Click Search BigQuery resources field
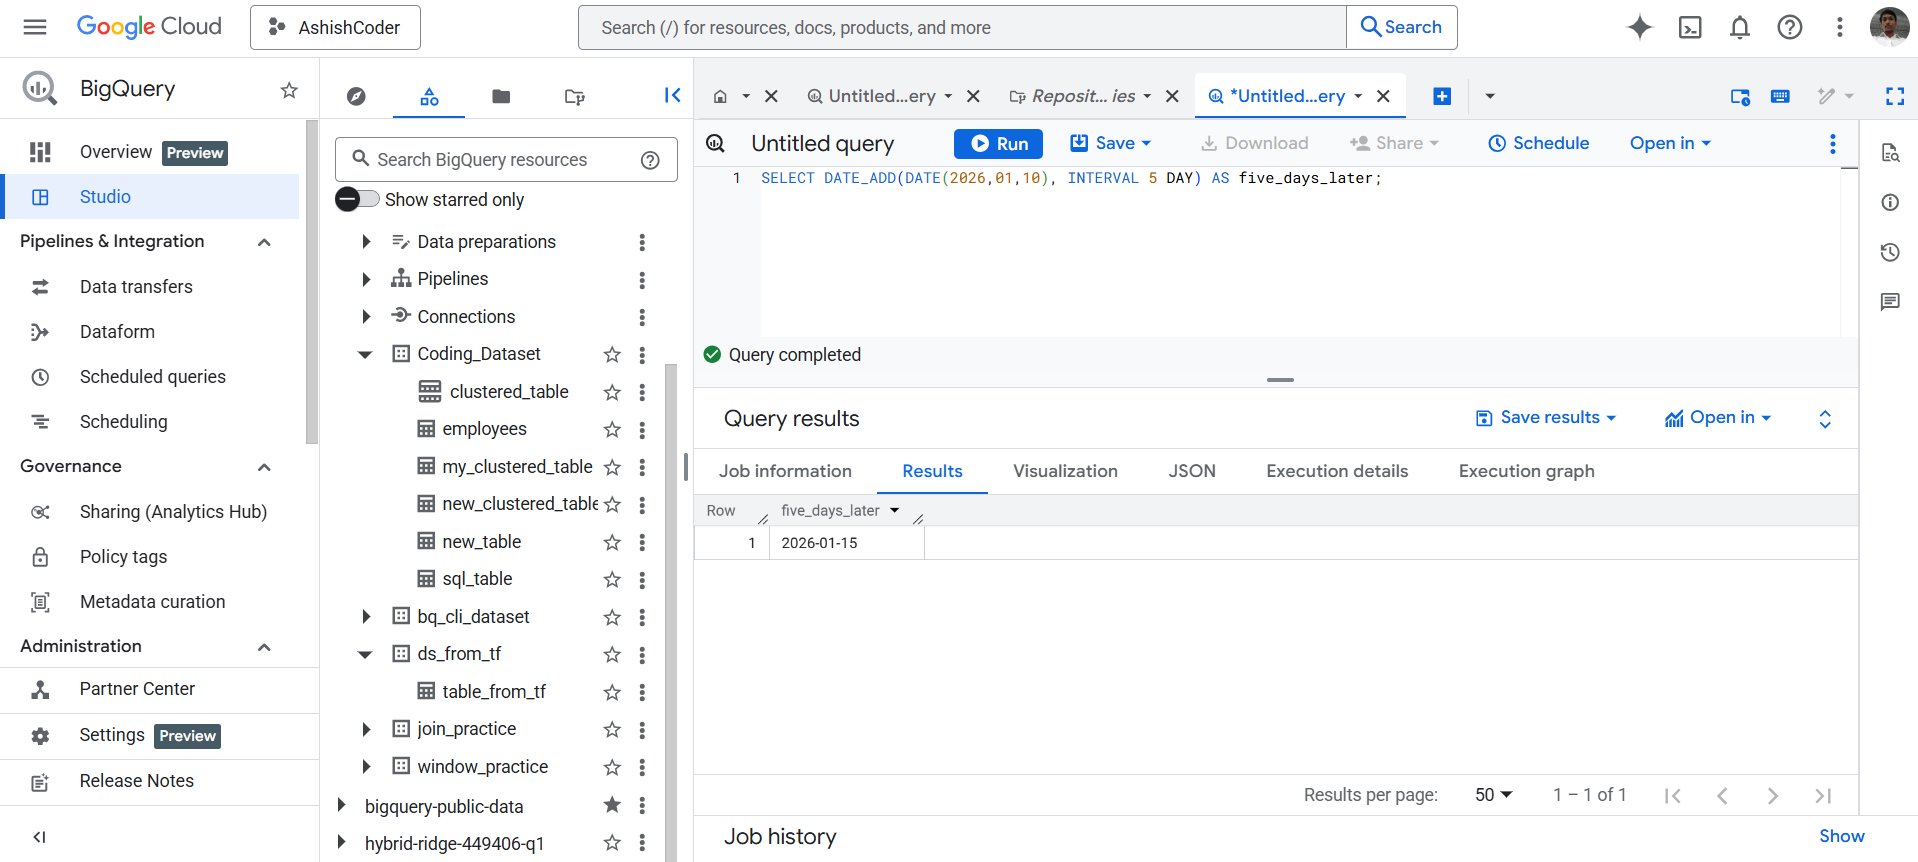This screenshot has height=862, width=1918. click(506, 159)
